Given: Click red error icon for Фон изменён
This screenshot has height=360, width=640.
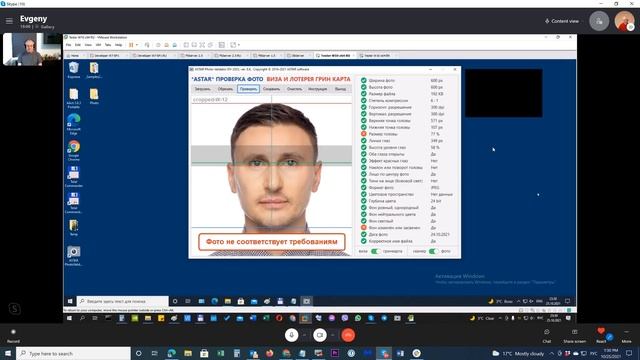Looking at the screenshot, I should (x=363, y=228).
